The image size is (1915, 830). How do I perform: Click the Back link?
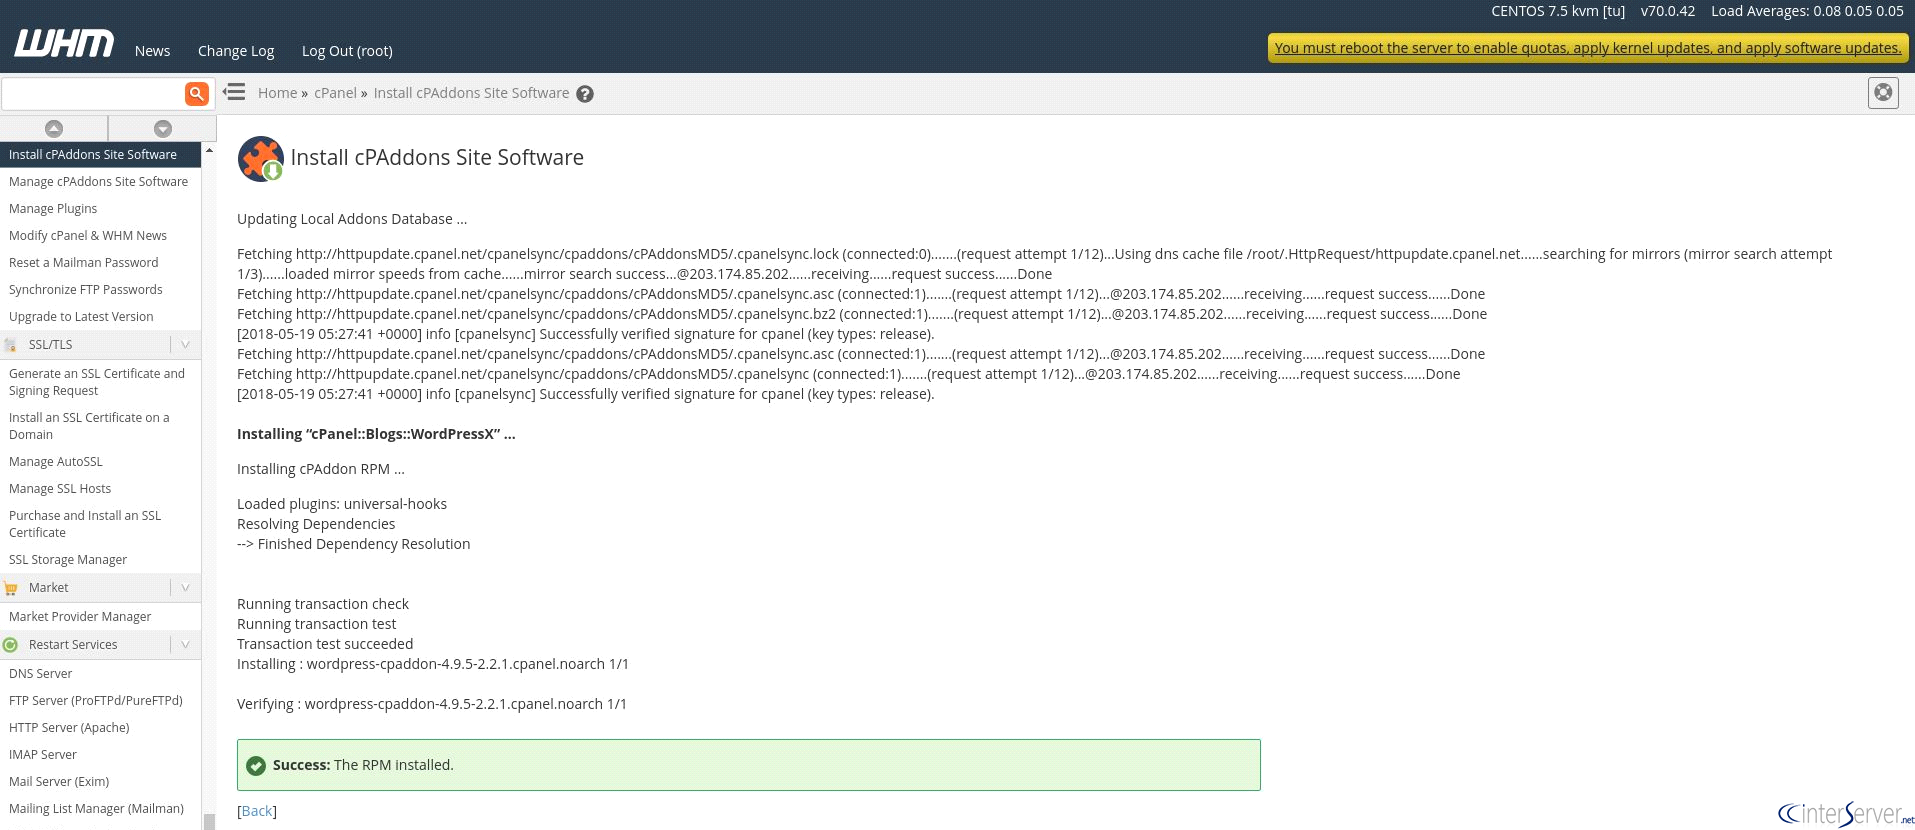click(257, 811)
